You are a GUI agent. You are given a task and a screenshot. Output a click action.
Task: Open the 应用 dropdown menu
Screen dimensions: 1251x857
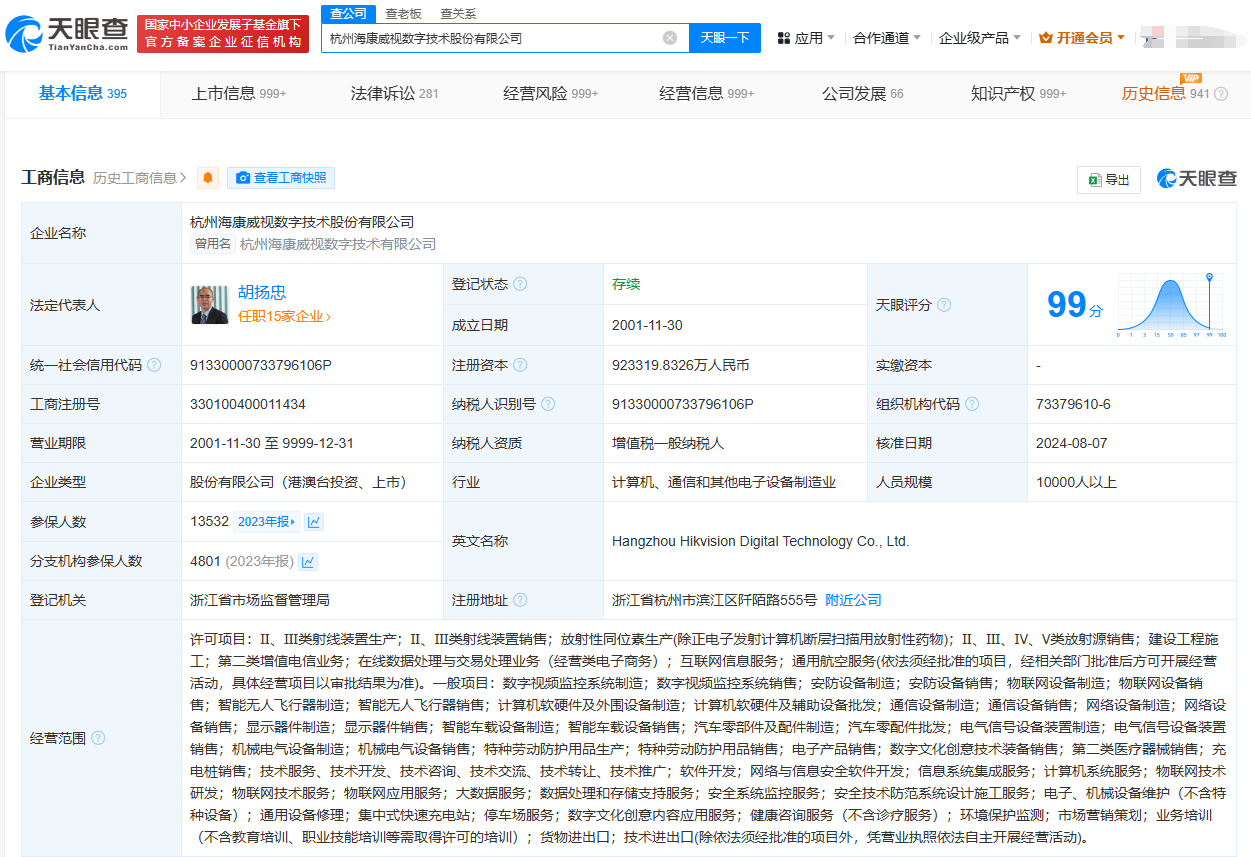806,38
